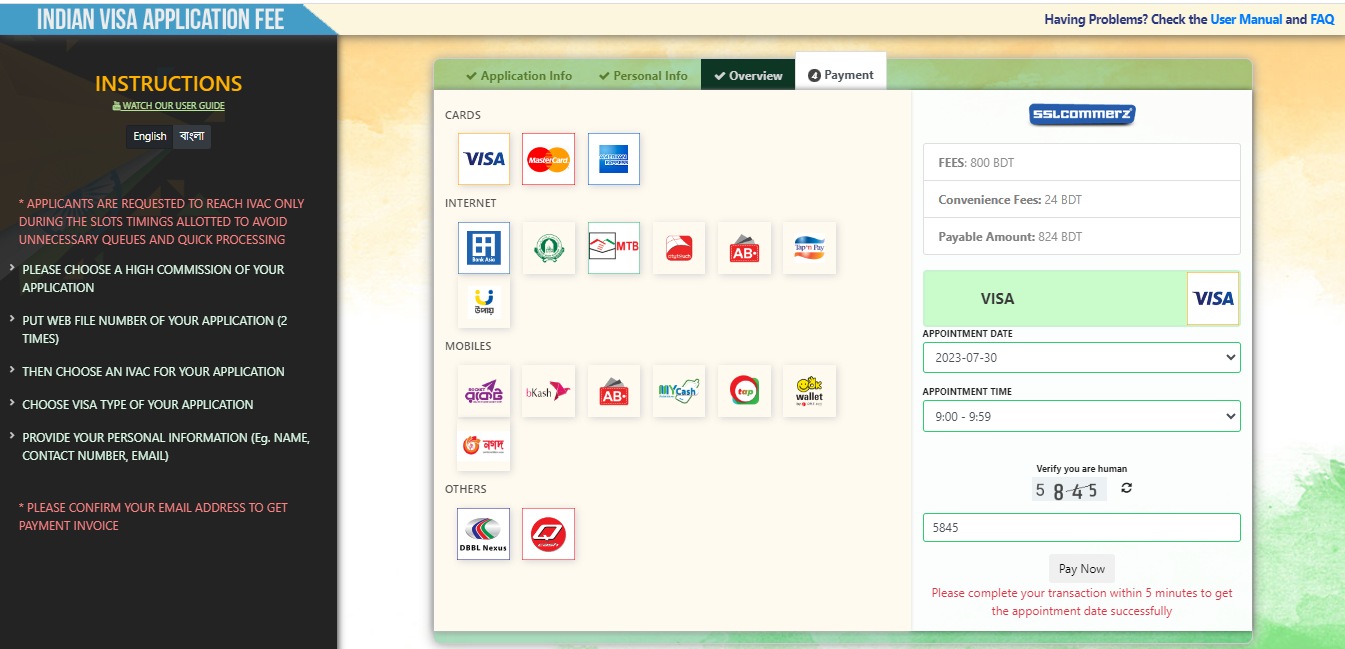The image size is (1345, 649).
Task: Select the Upay icon under INTERNET
Action: click(484, 303)
